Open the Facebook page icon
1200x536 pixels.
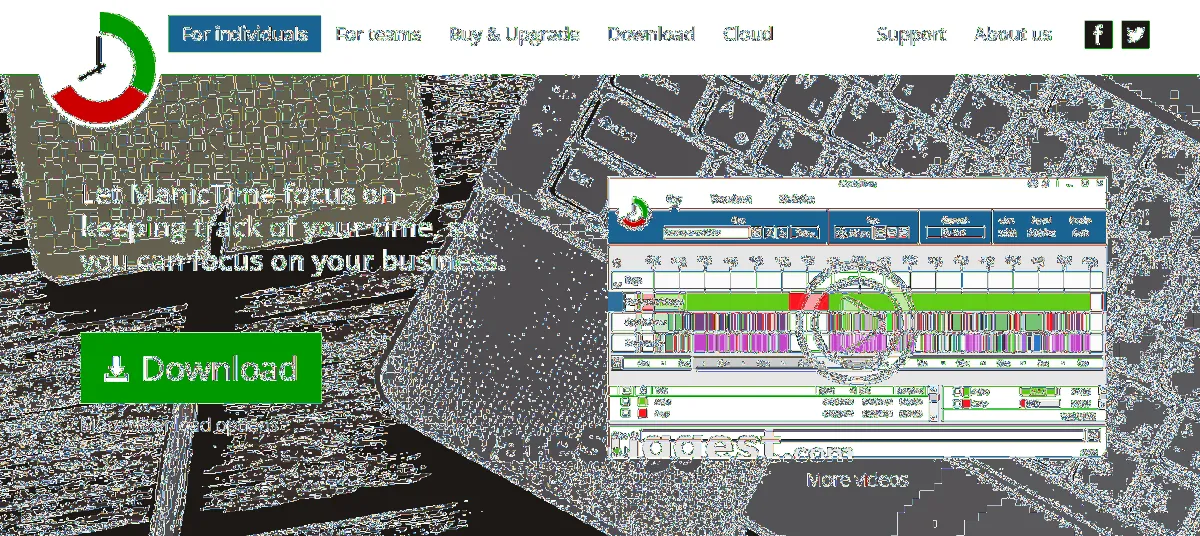pos(1098,35)
